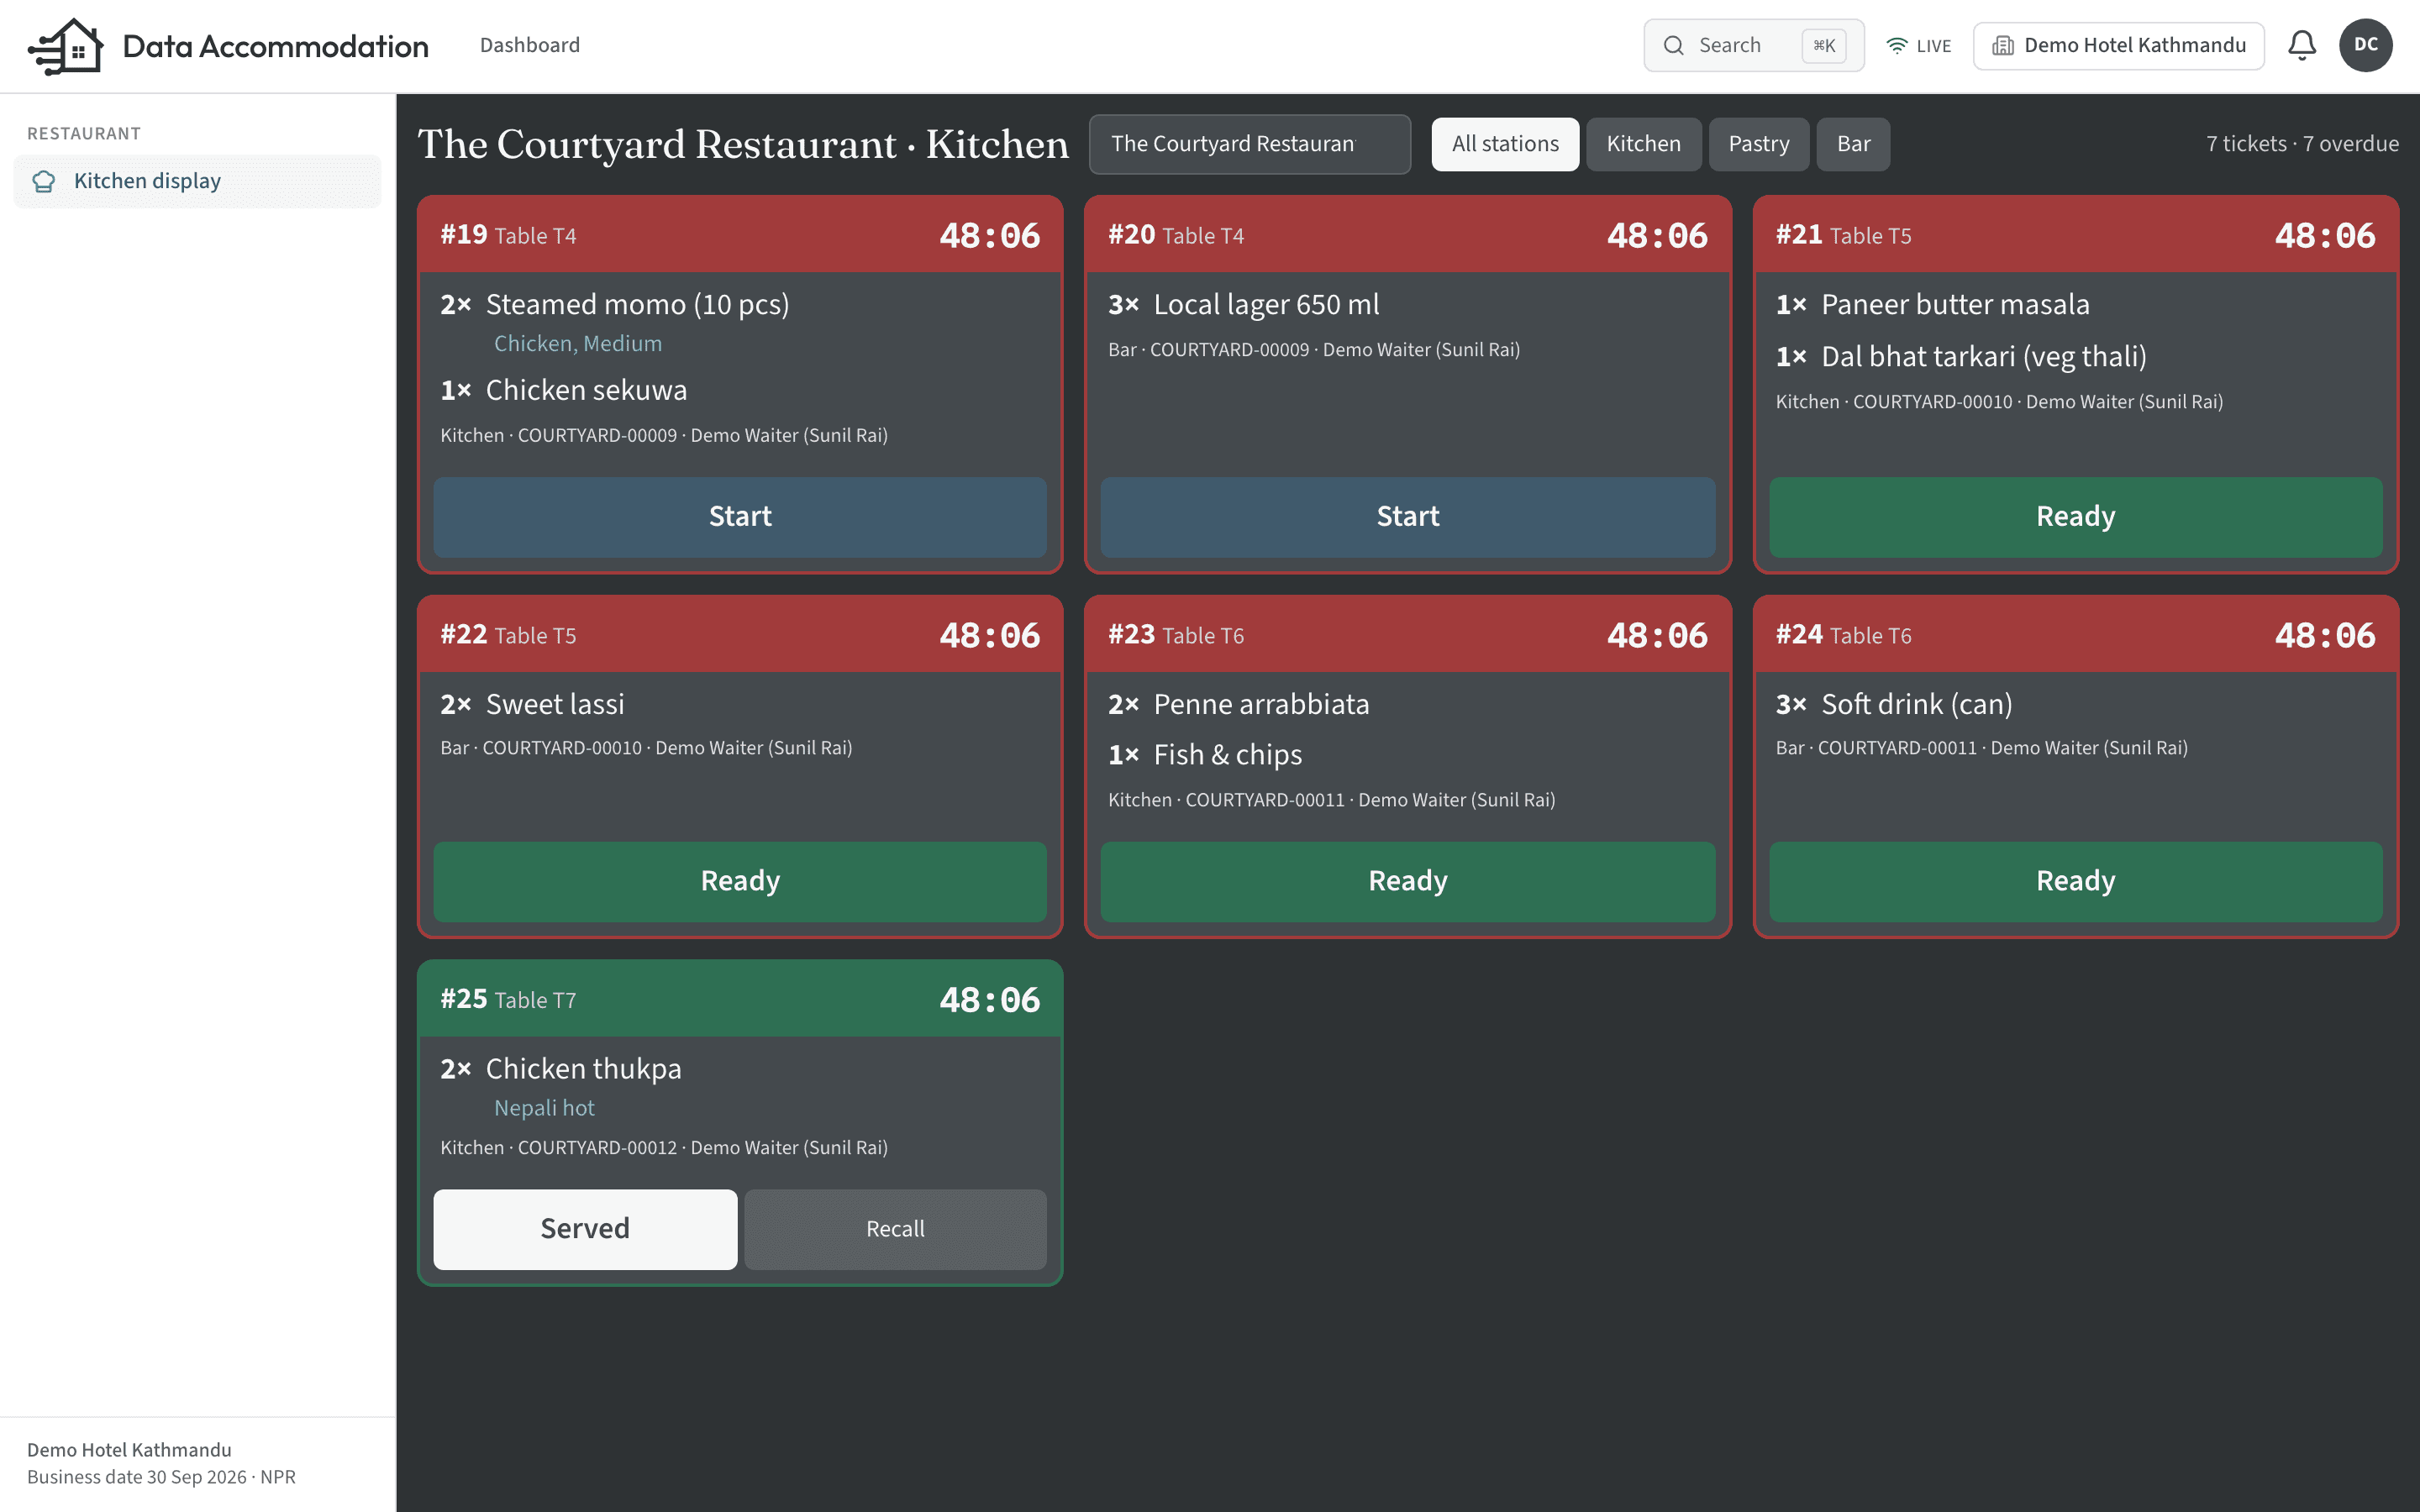Filter tickets by Kitchen station
Viewport: 2420px width, 1512px height.
click(x=1643, y=144)
